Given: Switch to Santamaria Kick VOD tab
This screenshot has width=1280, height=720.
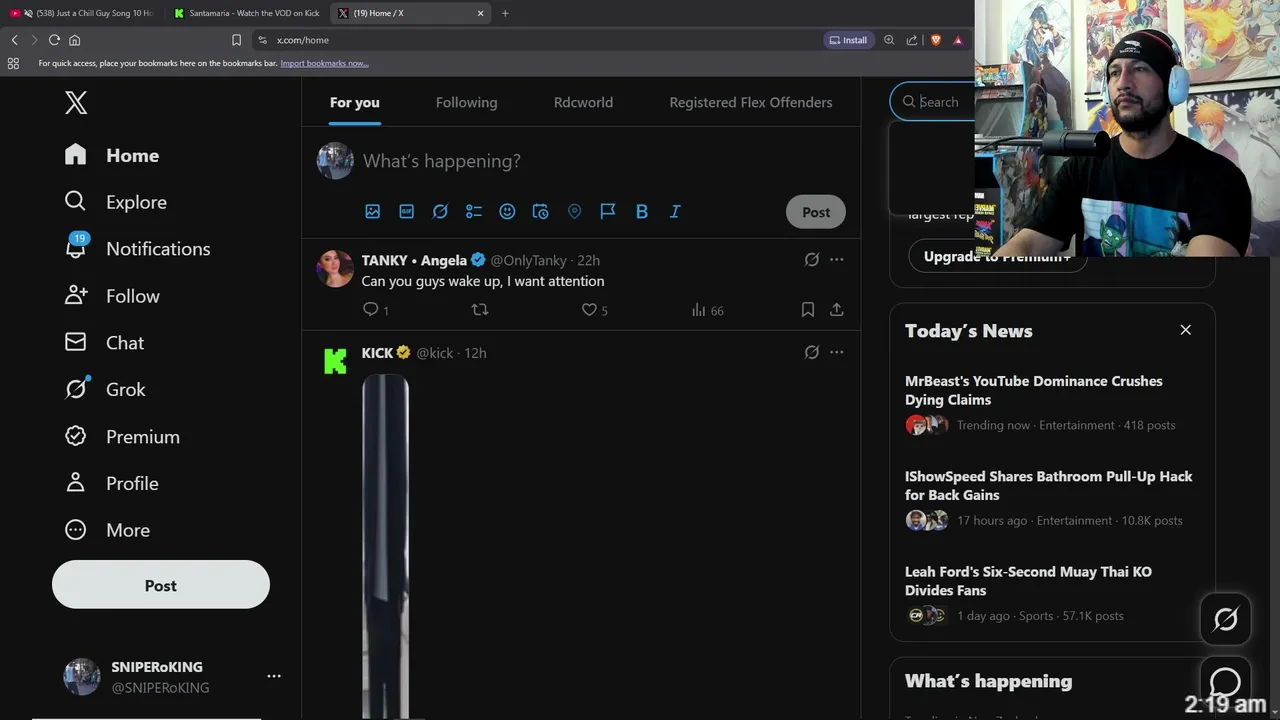Looking at the screenshot, I should click(248, 13).
